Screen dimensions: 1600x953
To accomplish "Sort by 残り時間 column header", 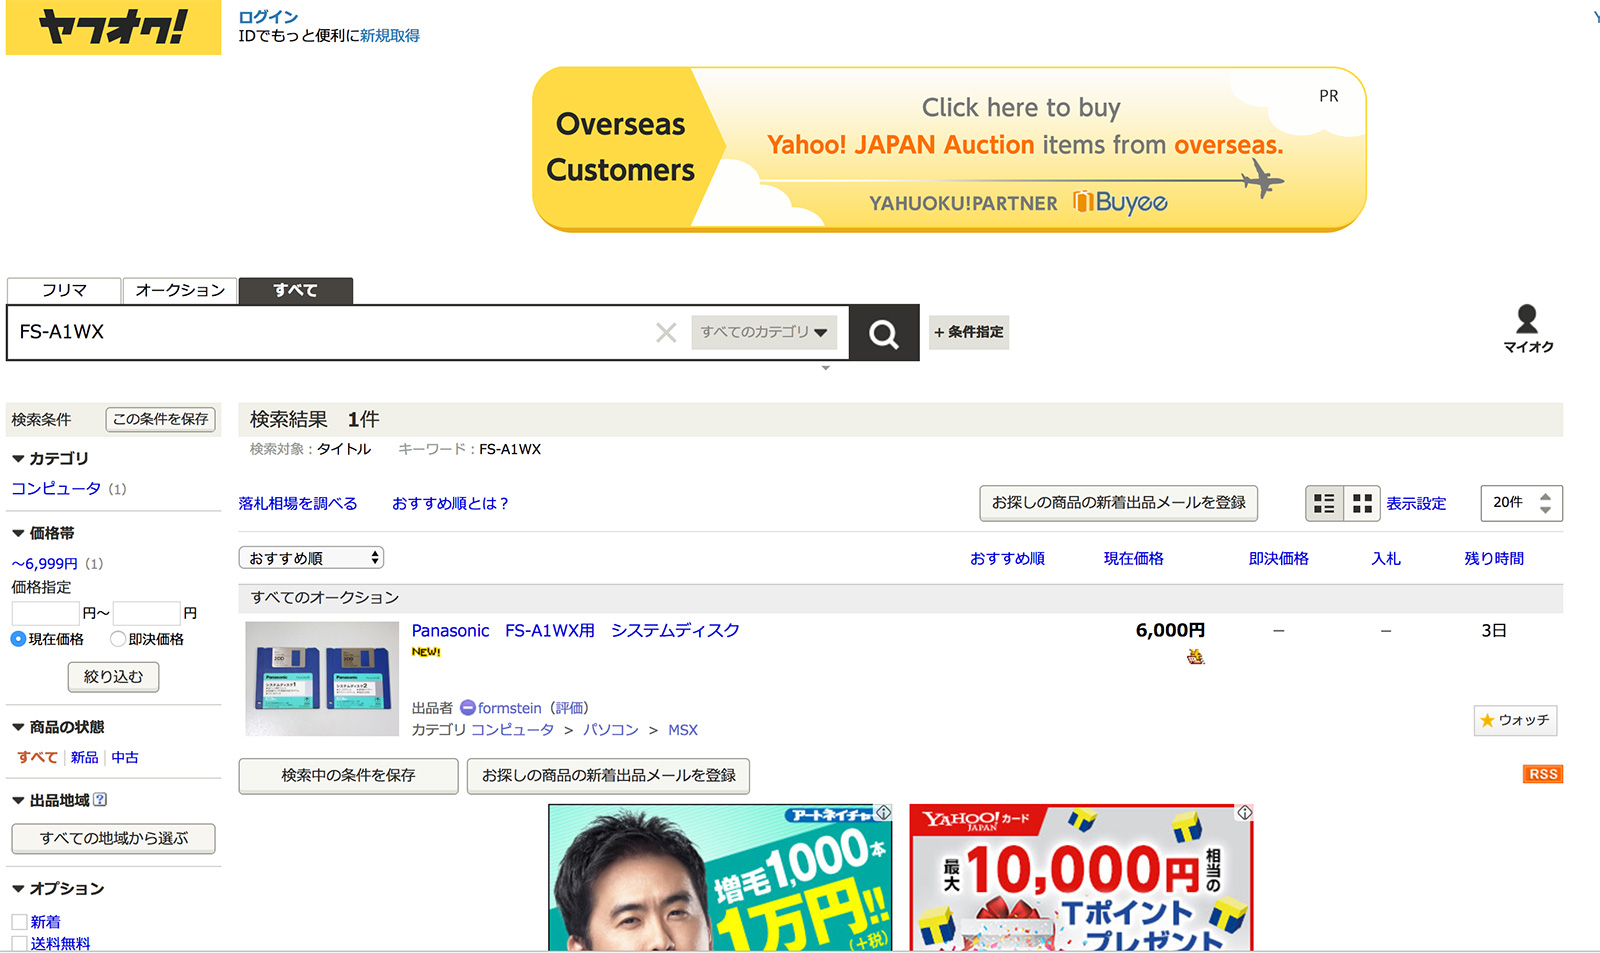I will click(x=1494, y=559).
